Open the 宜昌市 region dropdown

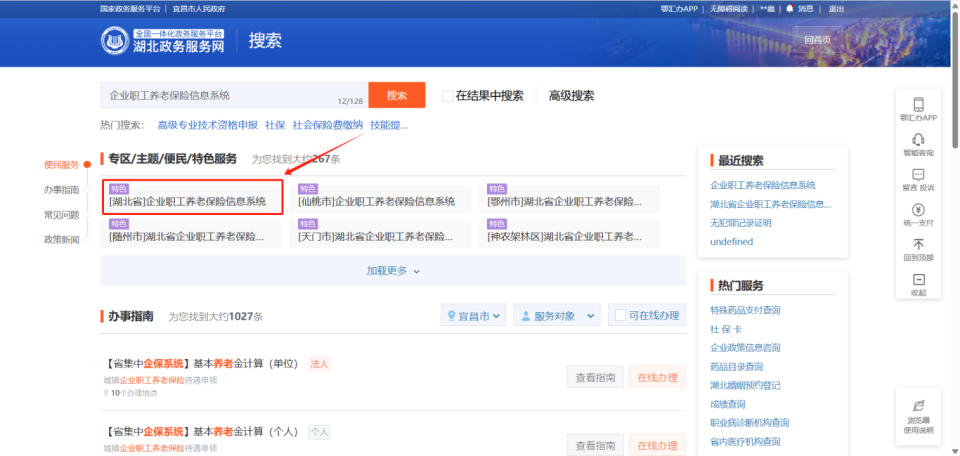click(473, 315)
